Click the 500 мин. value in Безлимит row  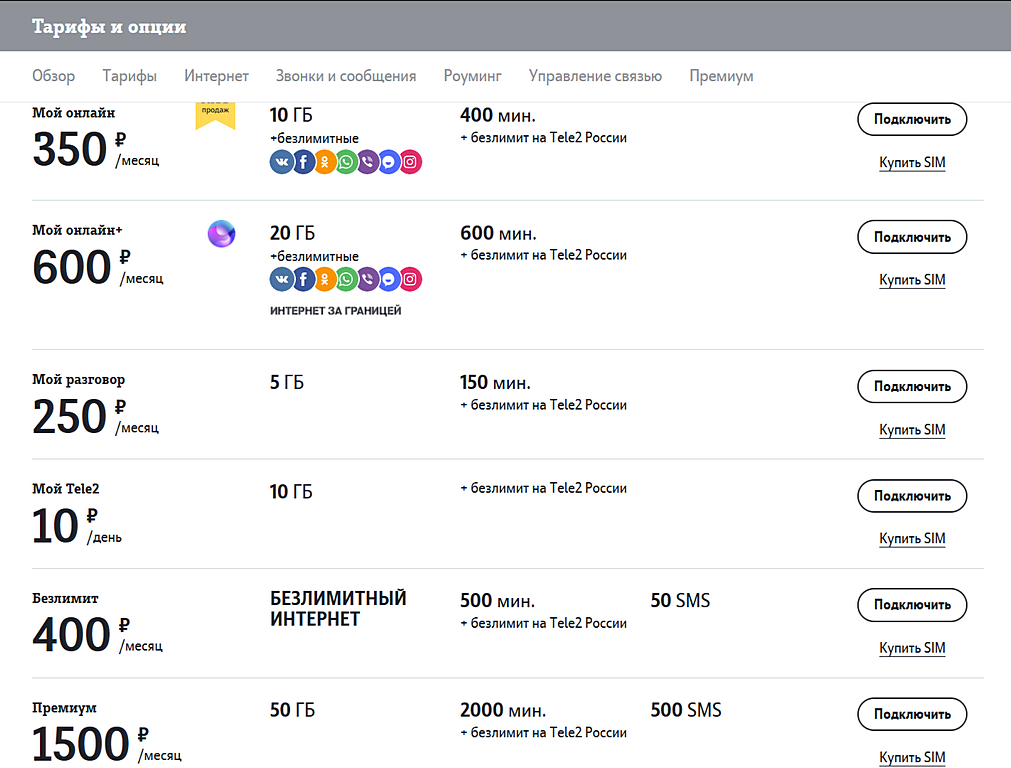tap(498, 601)
